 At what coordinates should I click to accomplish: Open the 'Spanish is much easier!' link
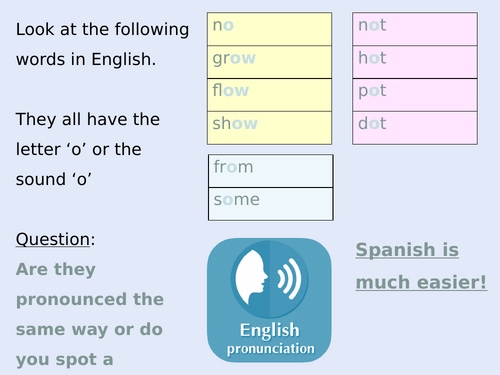421,266
